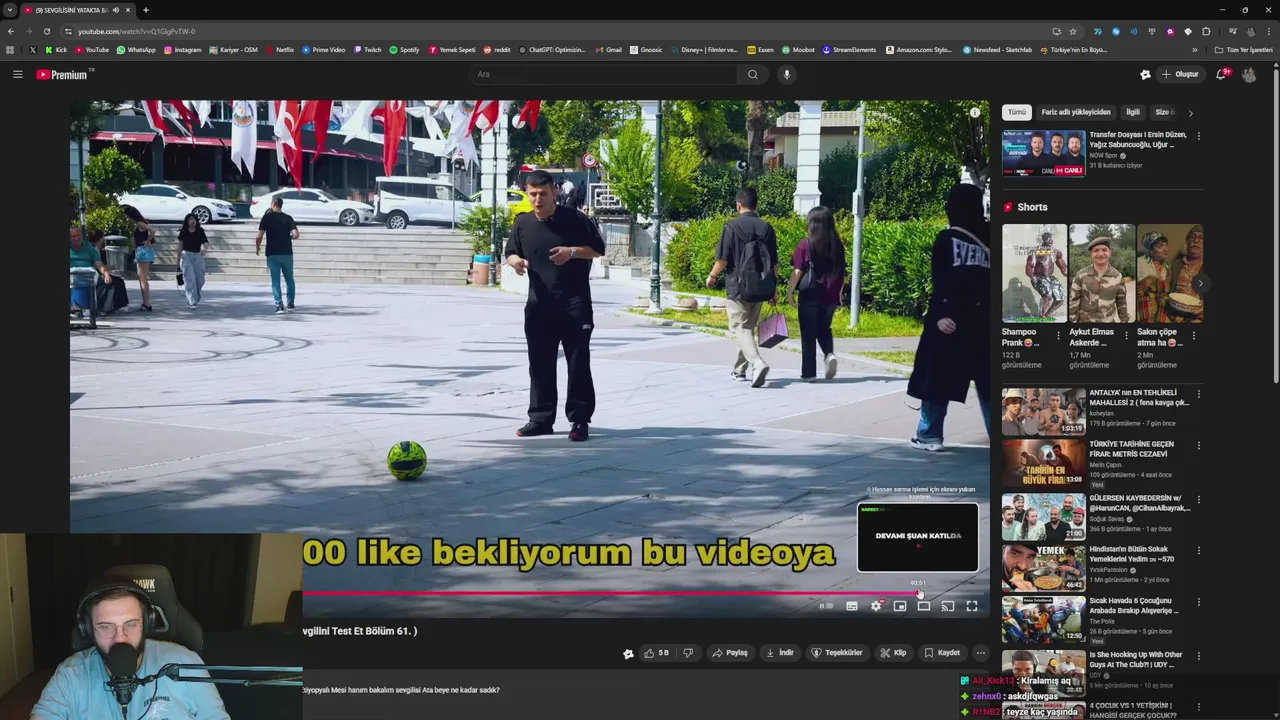Download the video with İndir

point(780,653)
